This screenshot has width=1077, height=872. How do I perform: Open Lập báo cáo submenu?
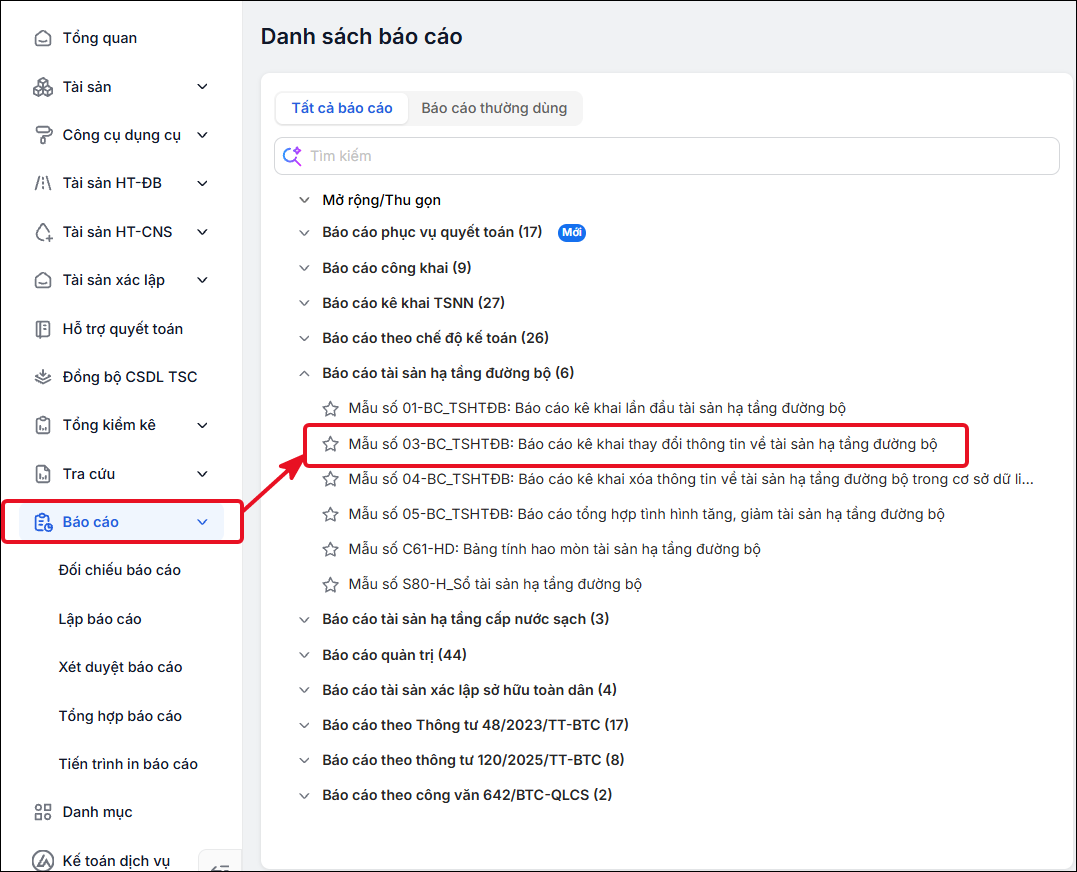pos(100,619)
